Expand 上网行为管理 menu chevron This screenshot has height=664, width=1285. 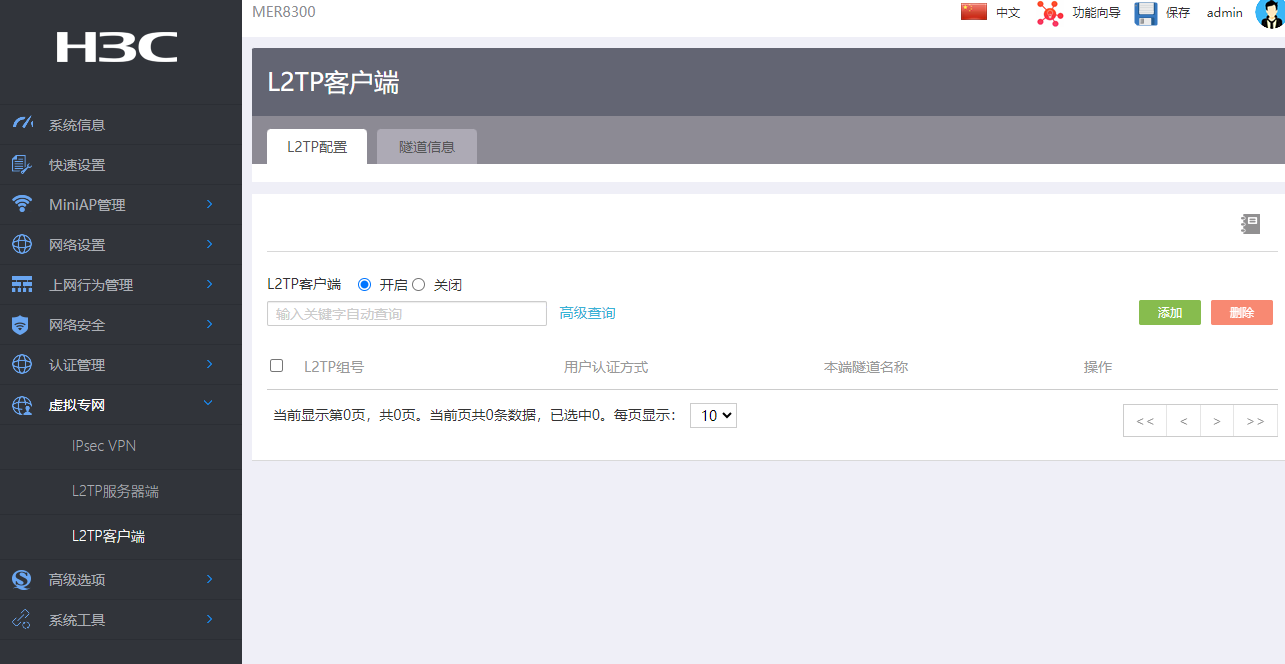click(210, 284)
